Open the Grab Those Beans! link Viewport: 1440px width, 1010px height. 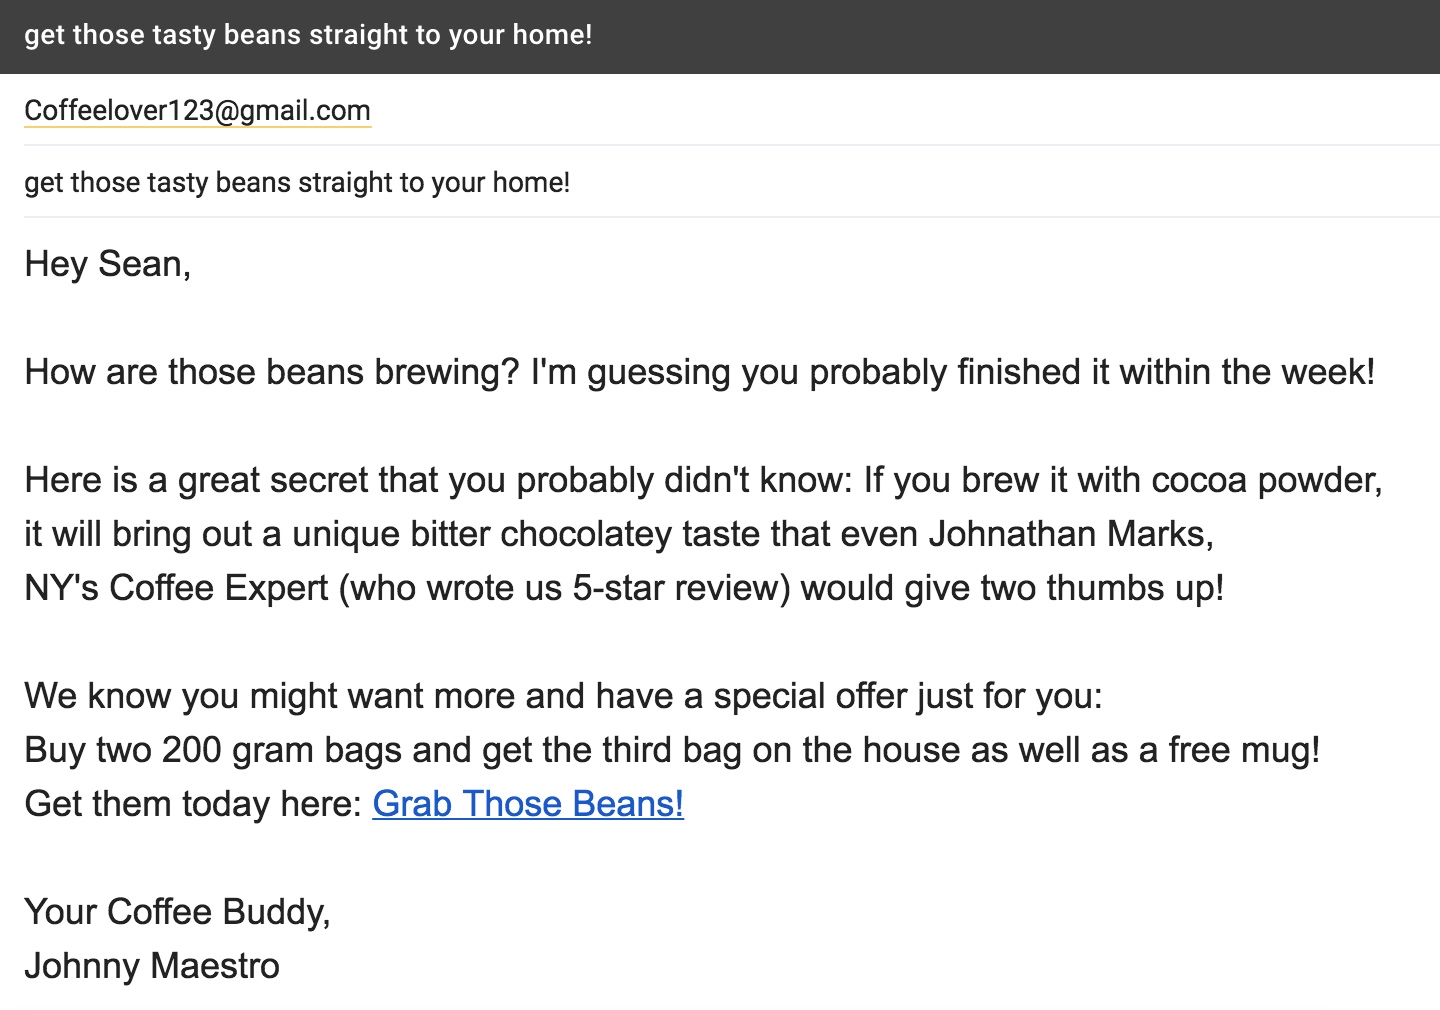528,804
